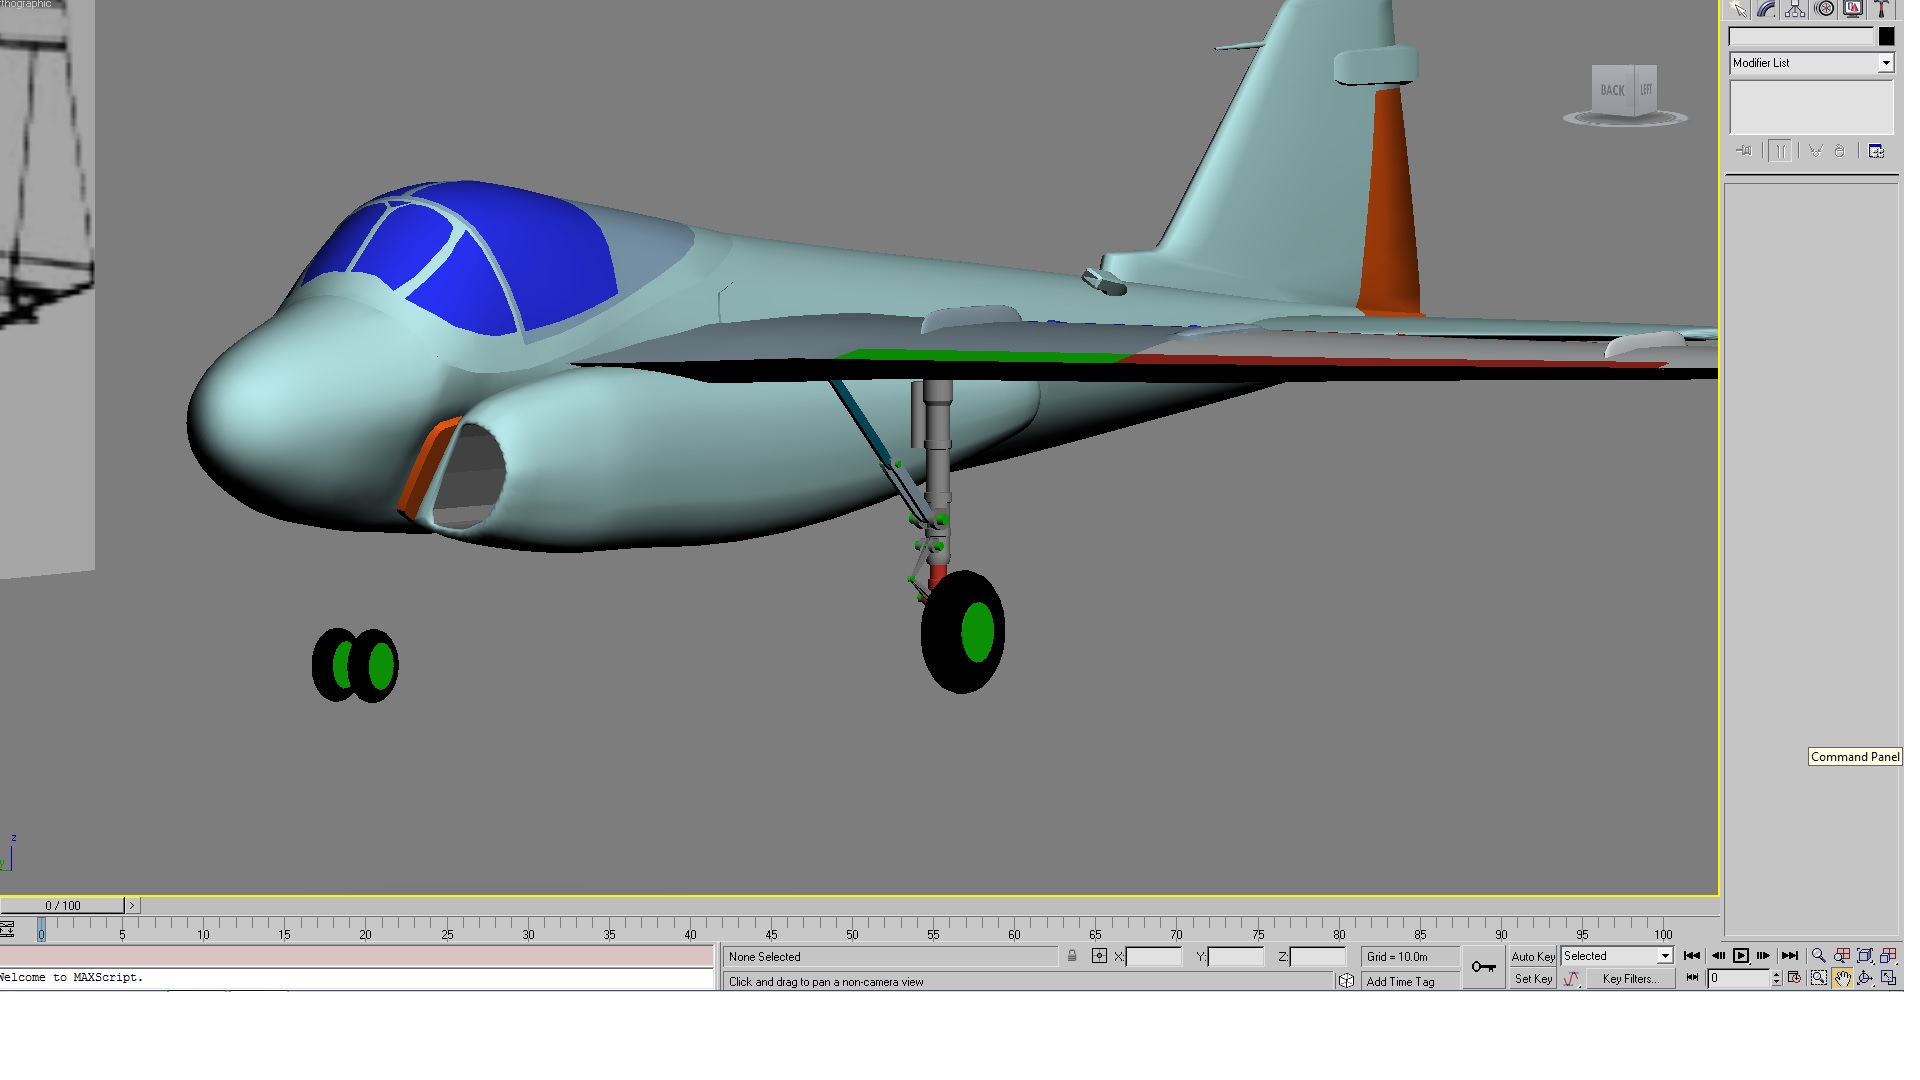Click the X coordinate input field

coord(1154,957)
